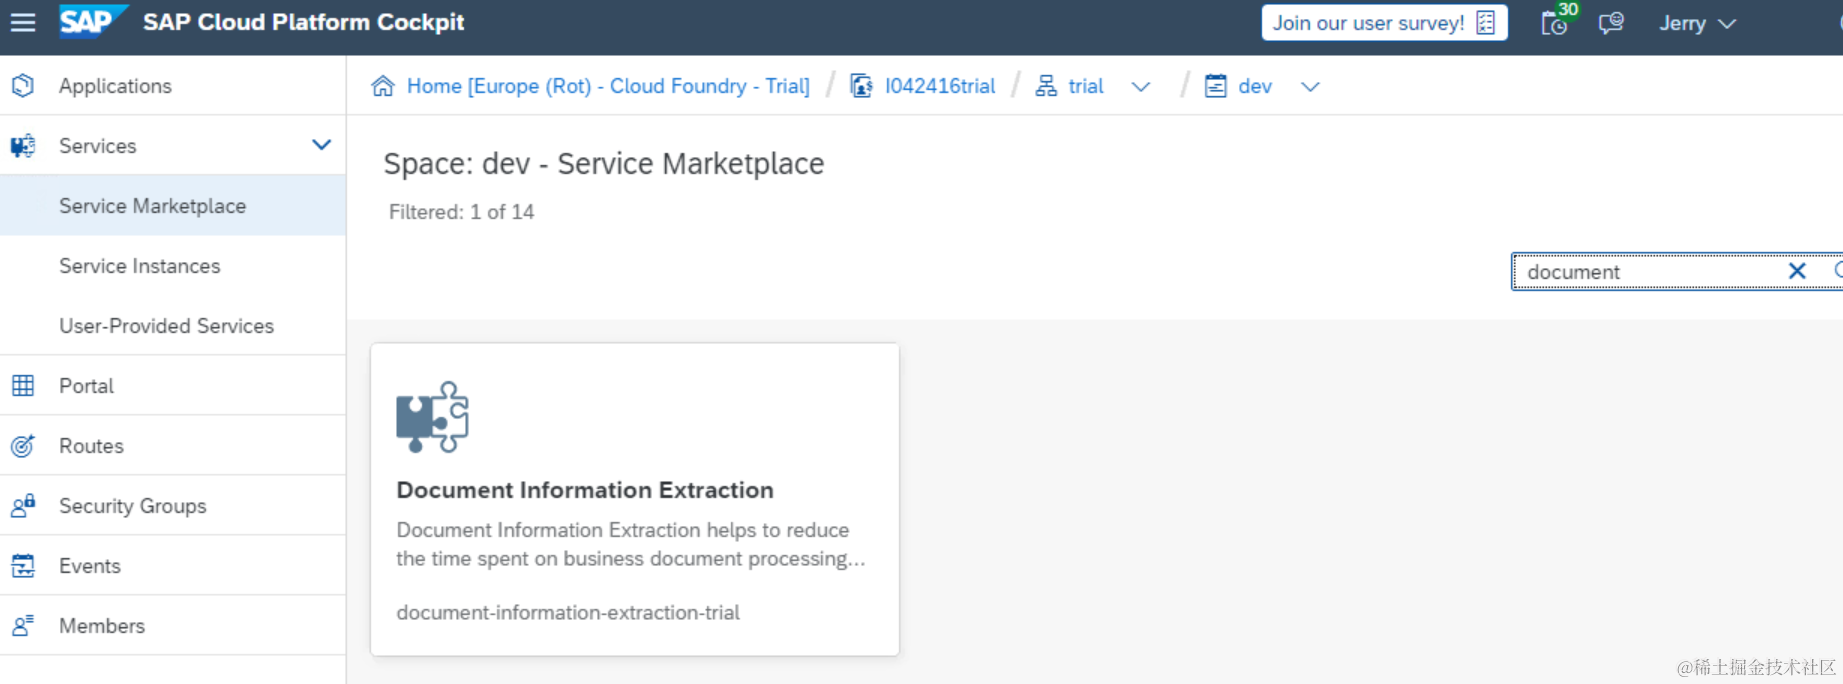Follow the I042416trial breadcrumb link
The height and width of the screenshot is (684, 1843).
coord(940,86)
